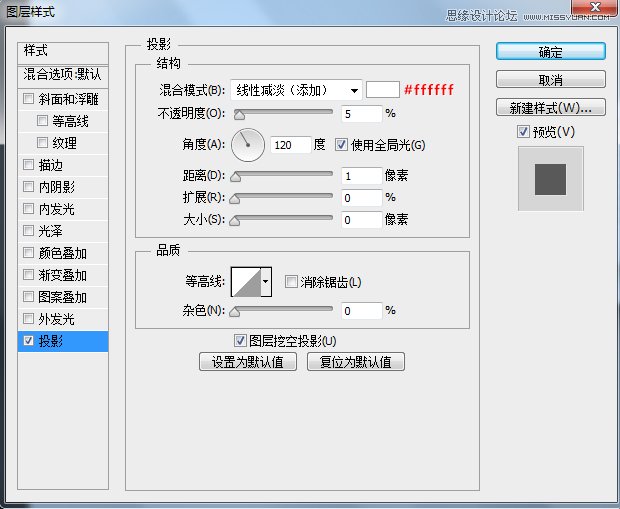This screenshot has height=509, width=620.
Task: Tick the 等高线 sub-option checkbox
Action: coord(42,120)
